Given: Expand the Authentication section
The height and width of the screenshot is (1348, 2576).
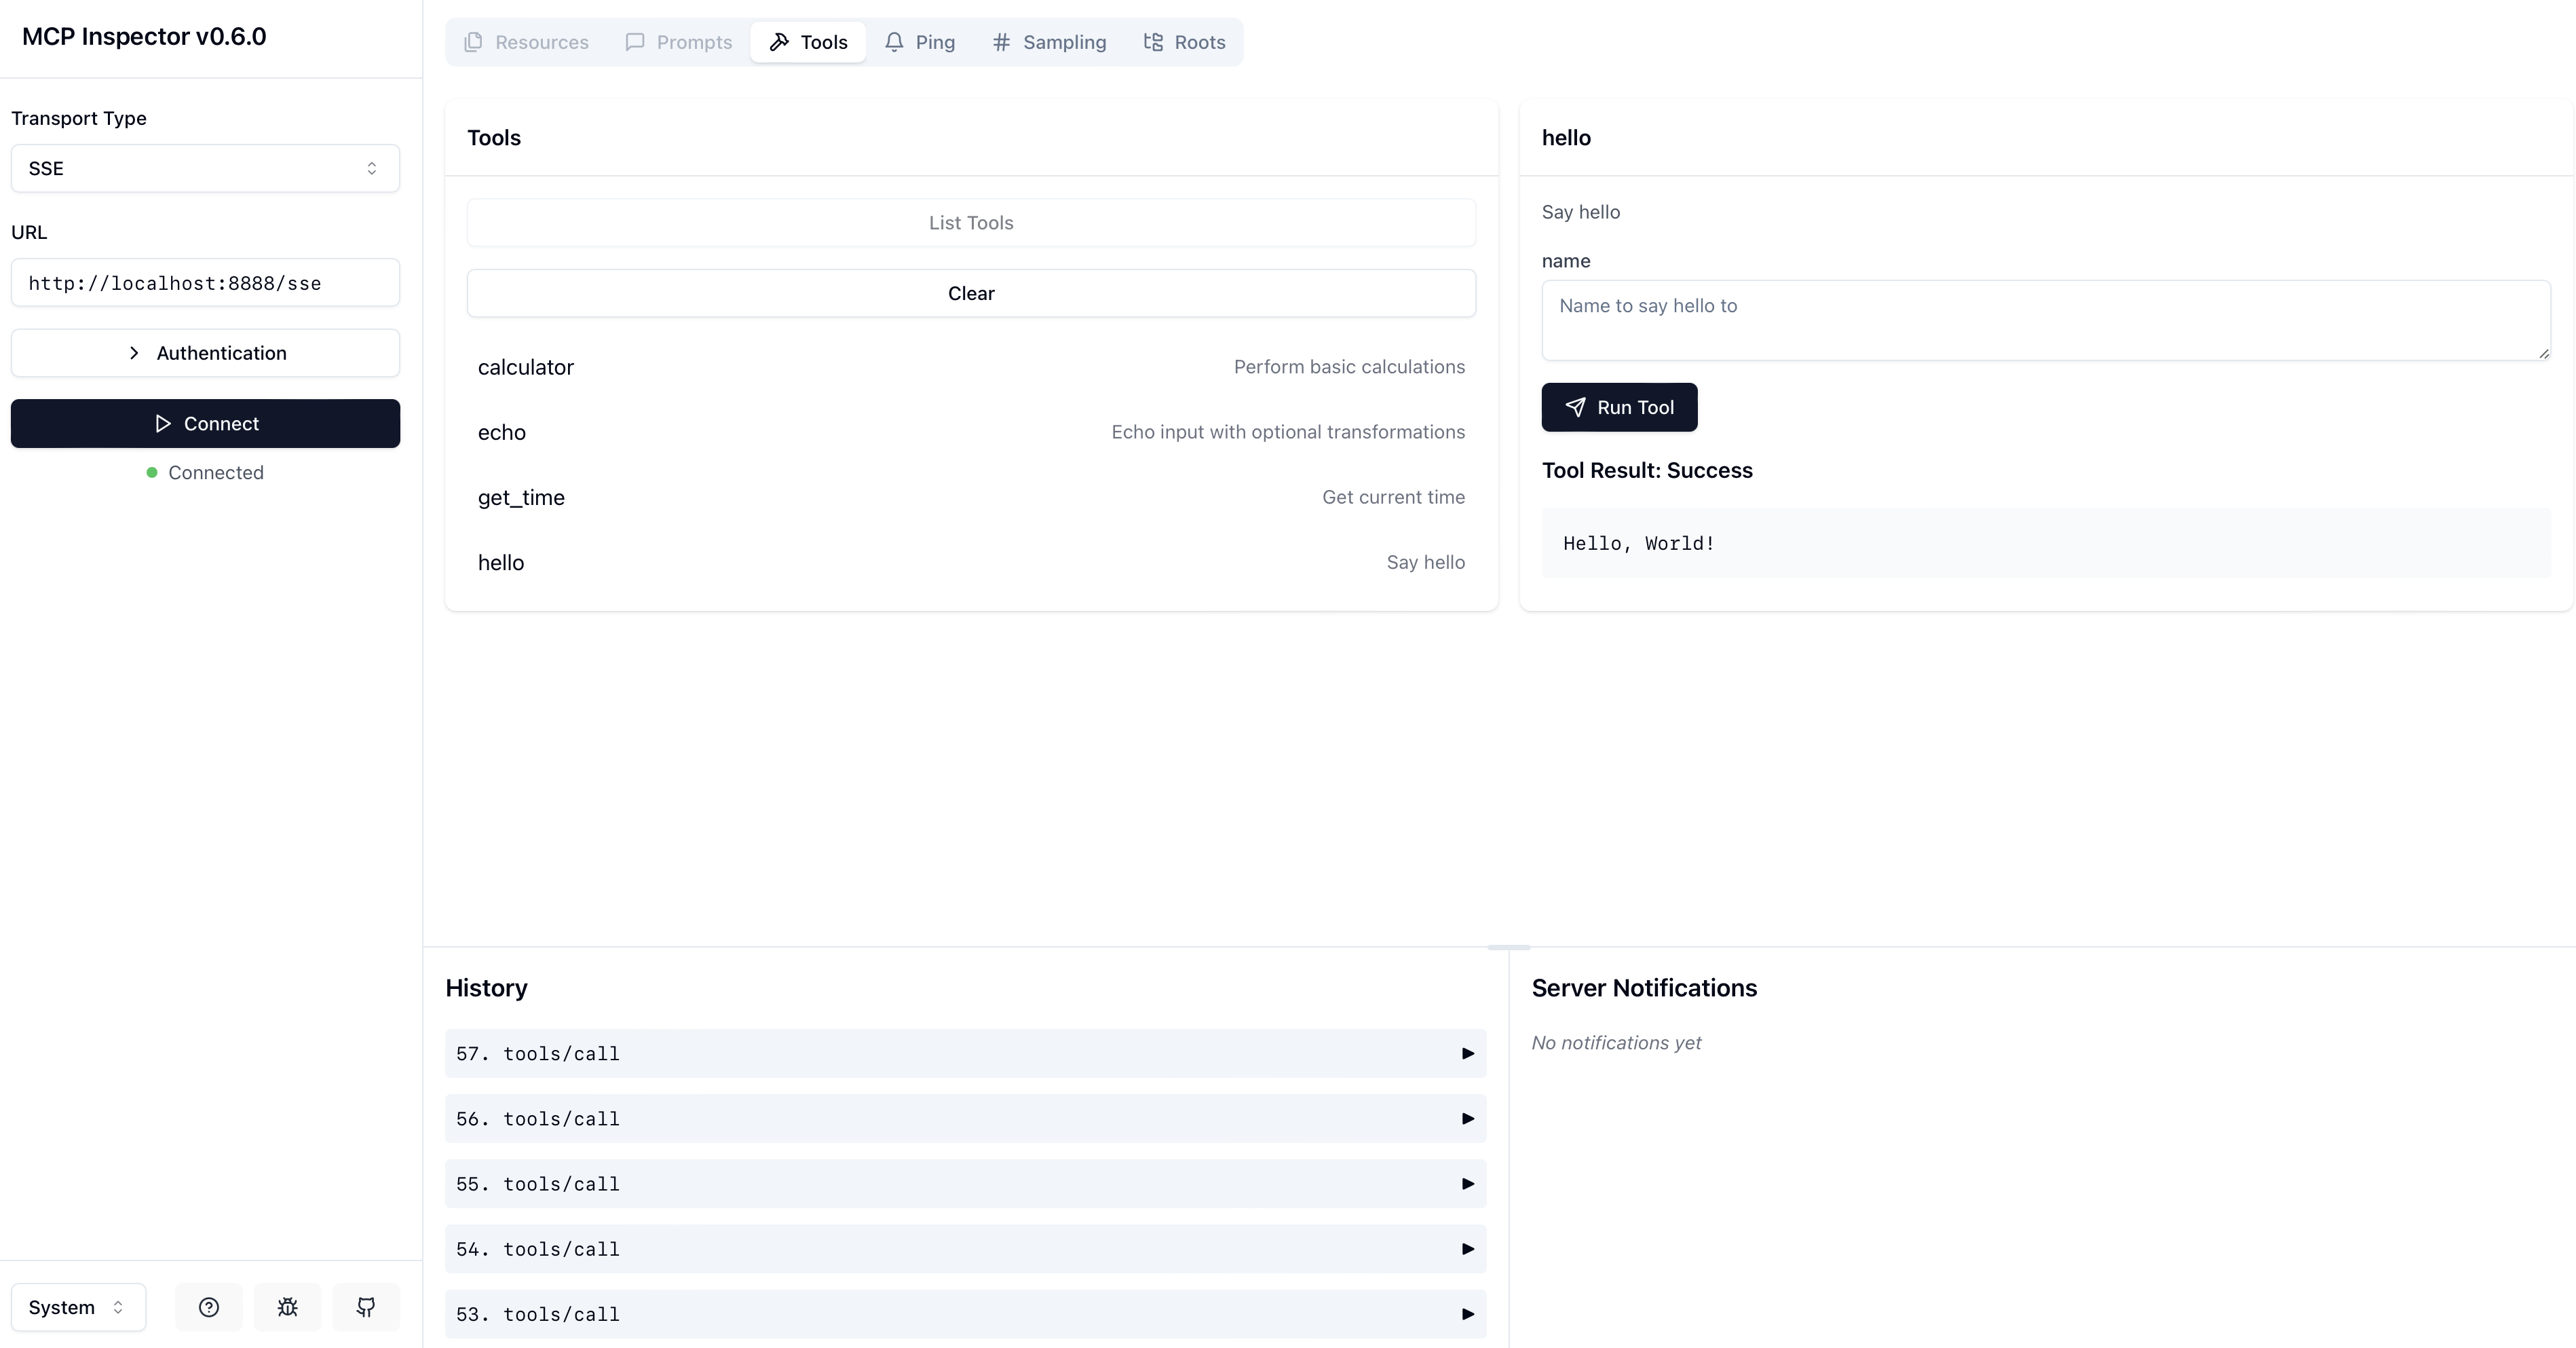Looking at the screenshot, I should pyautogui.click(x=205, y=353).
